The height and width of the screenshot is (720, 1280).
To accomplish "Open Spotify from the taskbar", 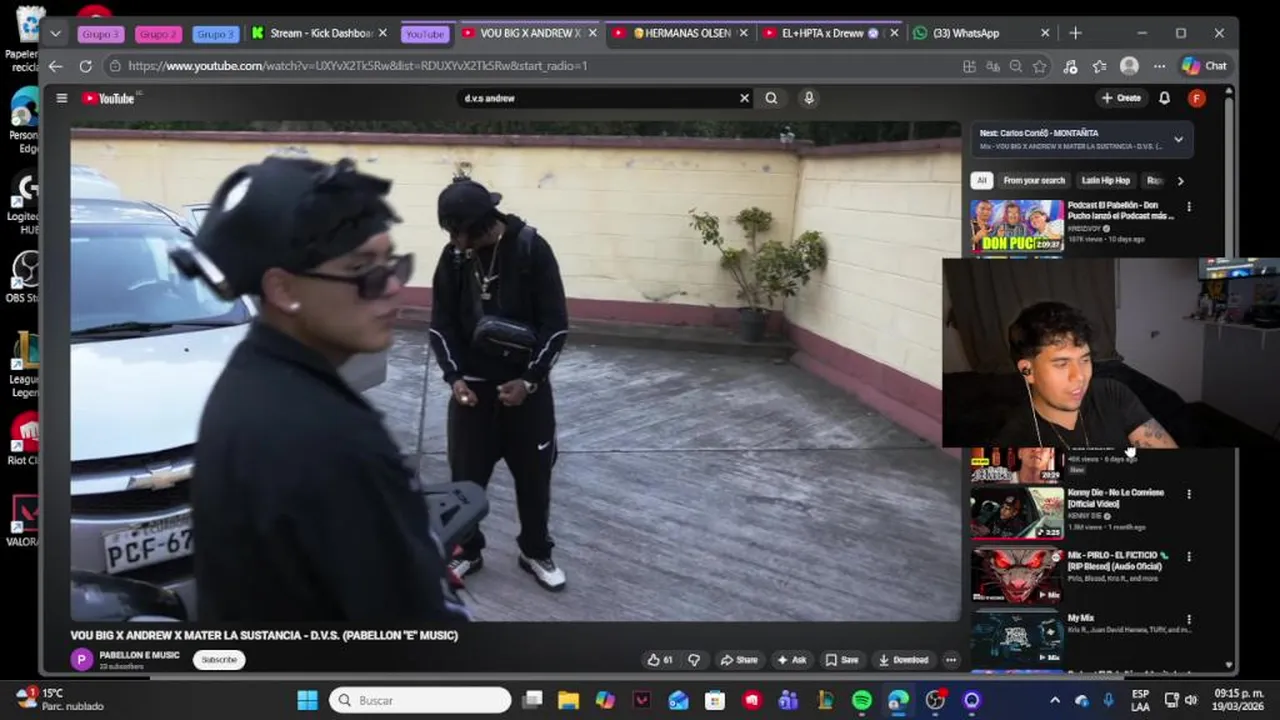I will (x=862, y=700).
